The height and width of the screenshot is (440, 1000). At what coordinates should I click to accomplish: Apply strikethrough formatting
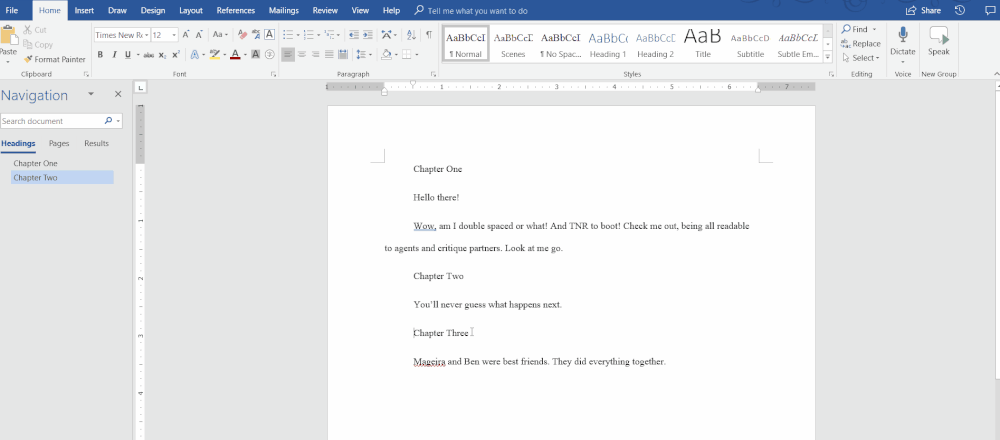click(x=148, y=55)
